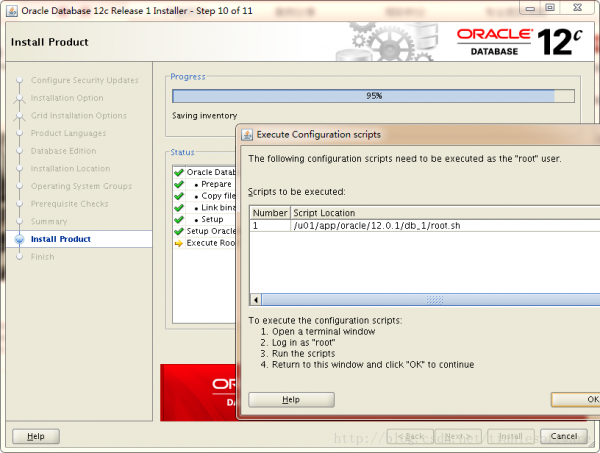Image resolution: width=600 pixels, height=453 pixels.
Task: Click green checkmark beside Link binaries
Action: (179, 208)
